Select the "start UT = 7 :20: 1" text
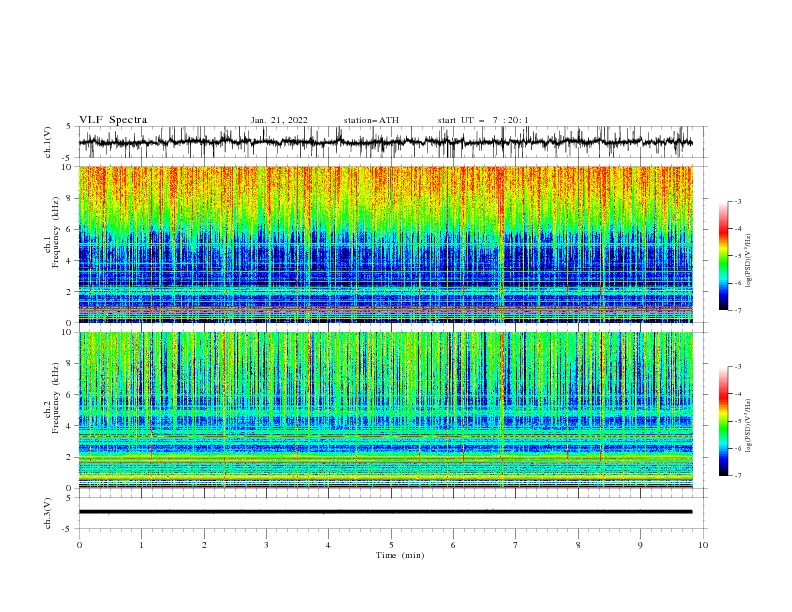The width and height of the screenshot is (792, 612). pyautogui.click(x=483, y=120)
